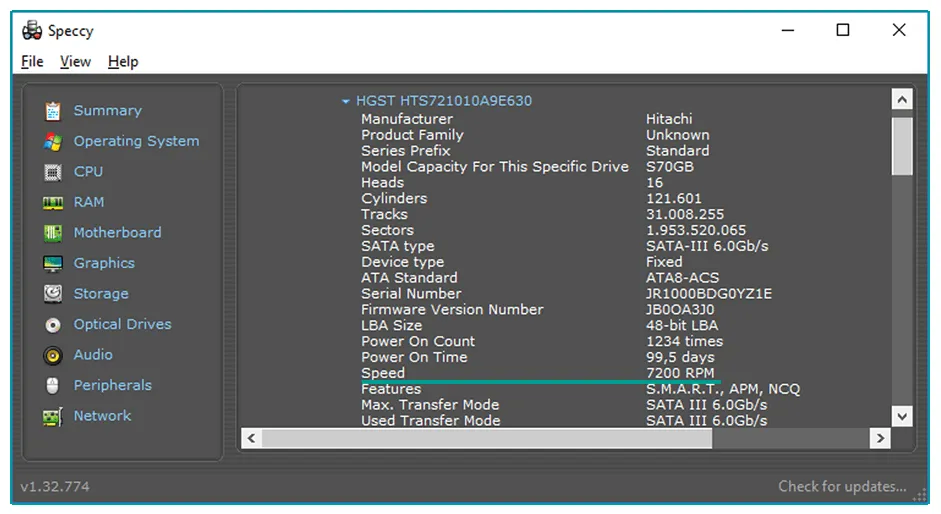Viewport: 941px width, 514px height.
Task: Click the horizontal scrollbar thumb
Action: pos(487,438)
